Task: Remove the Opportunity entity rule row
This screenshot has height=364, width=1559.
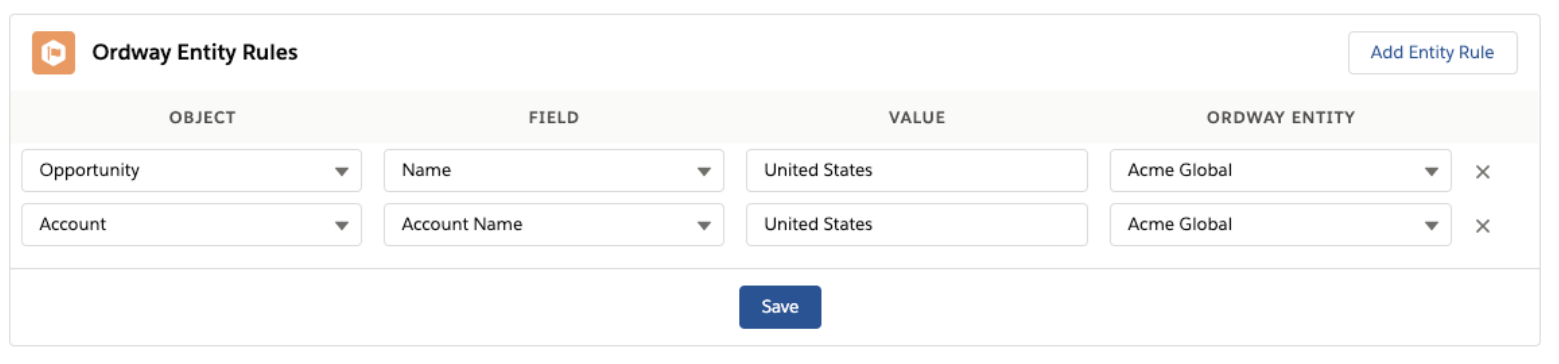Action: 1483,171
